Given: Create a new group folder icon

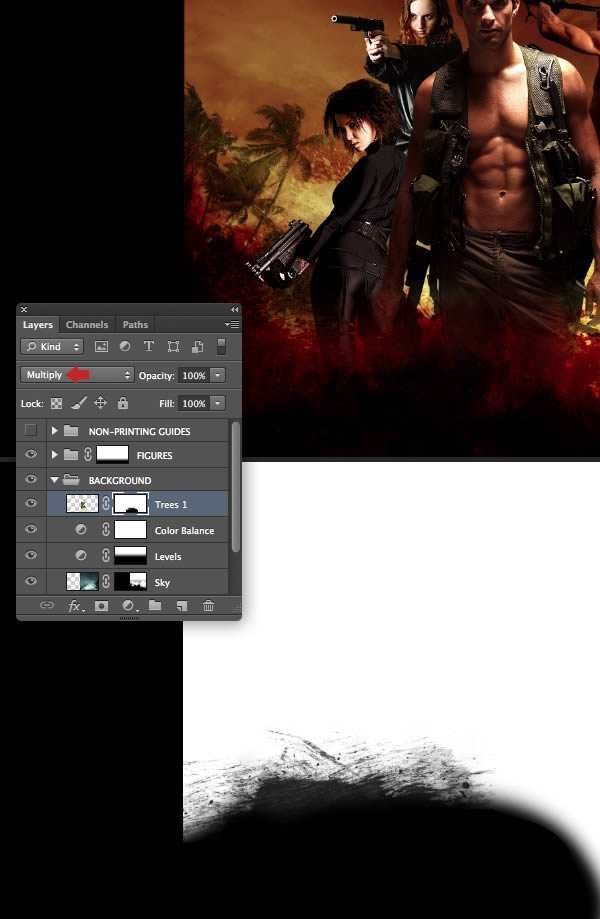Looking at the screenshot, I should pyautogui.click(x=155, y=605).
